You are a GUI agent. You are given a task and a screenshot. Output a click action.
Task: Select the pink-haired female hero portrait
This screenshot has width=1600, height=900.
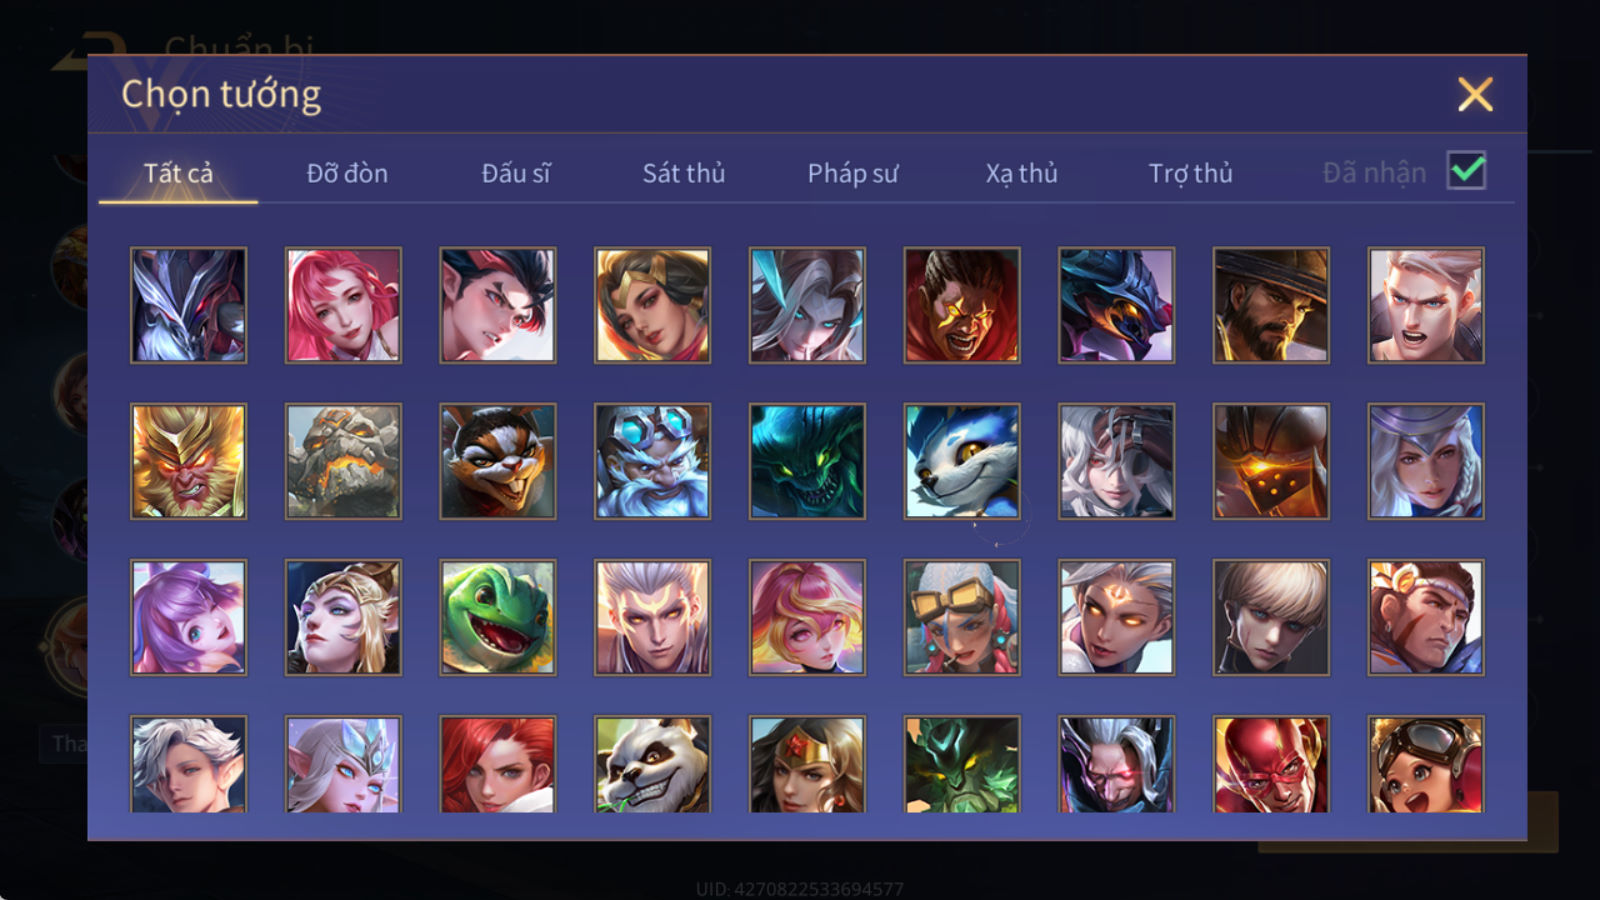point(343,305)
